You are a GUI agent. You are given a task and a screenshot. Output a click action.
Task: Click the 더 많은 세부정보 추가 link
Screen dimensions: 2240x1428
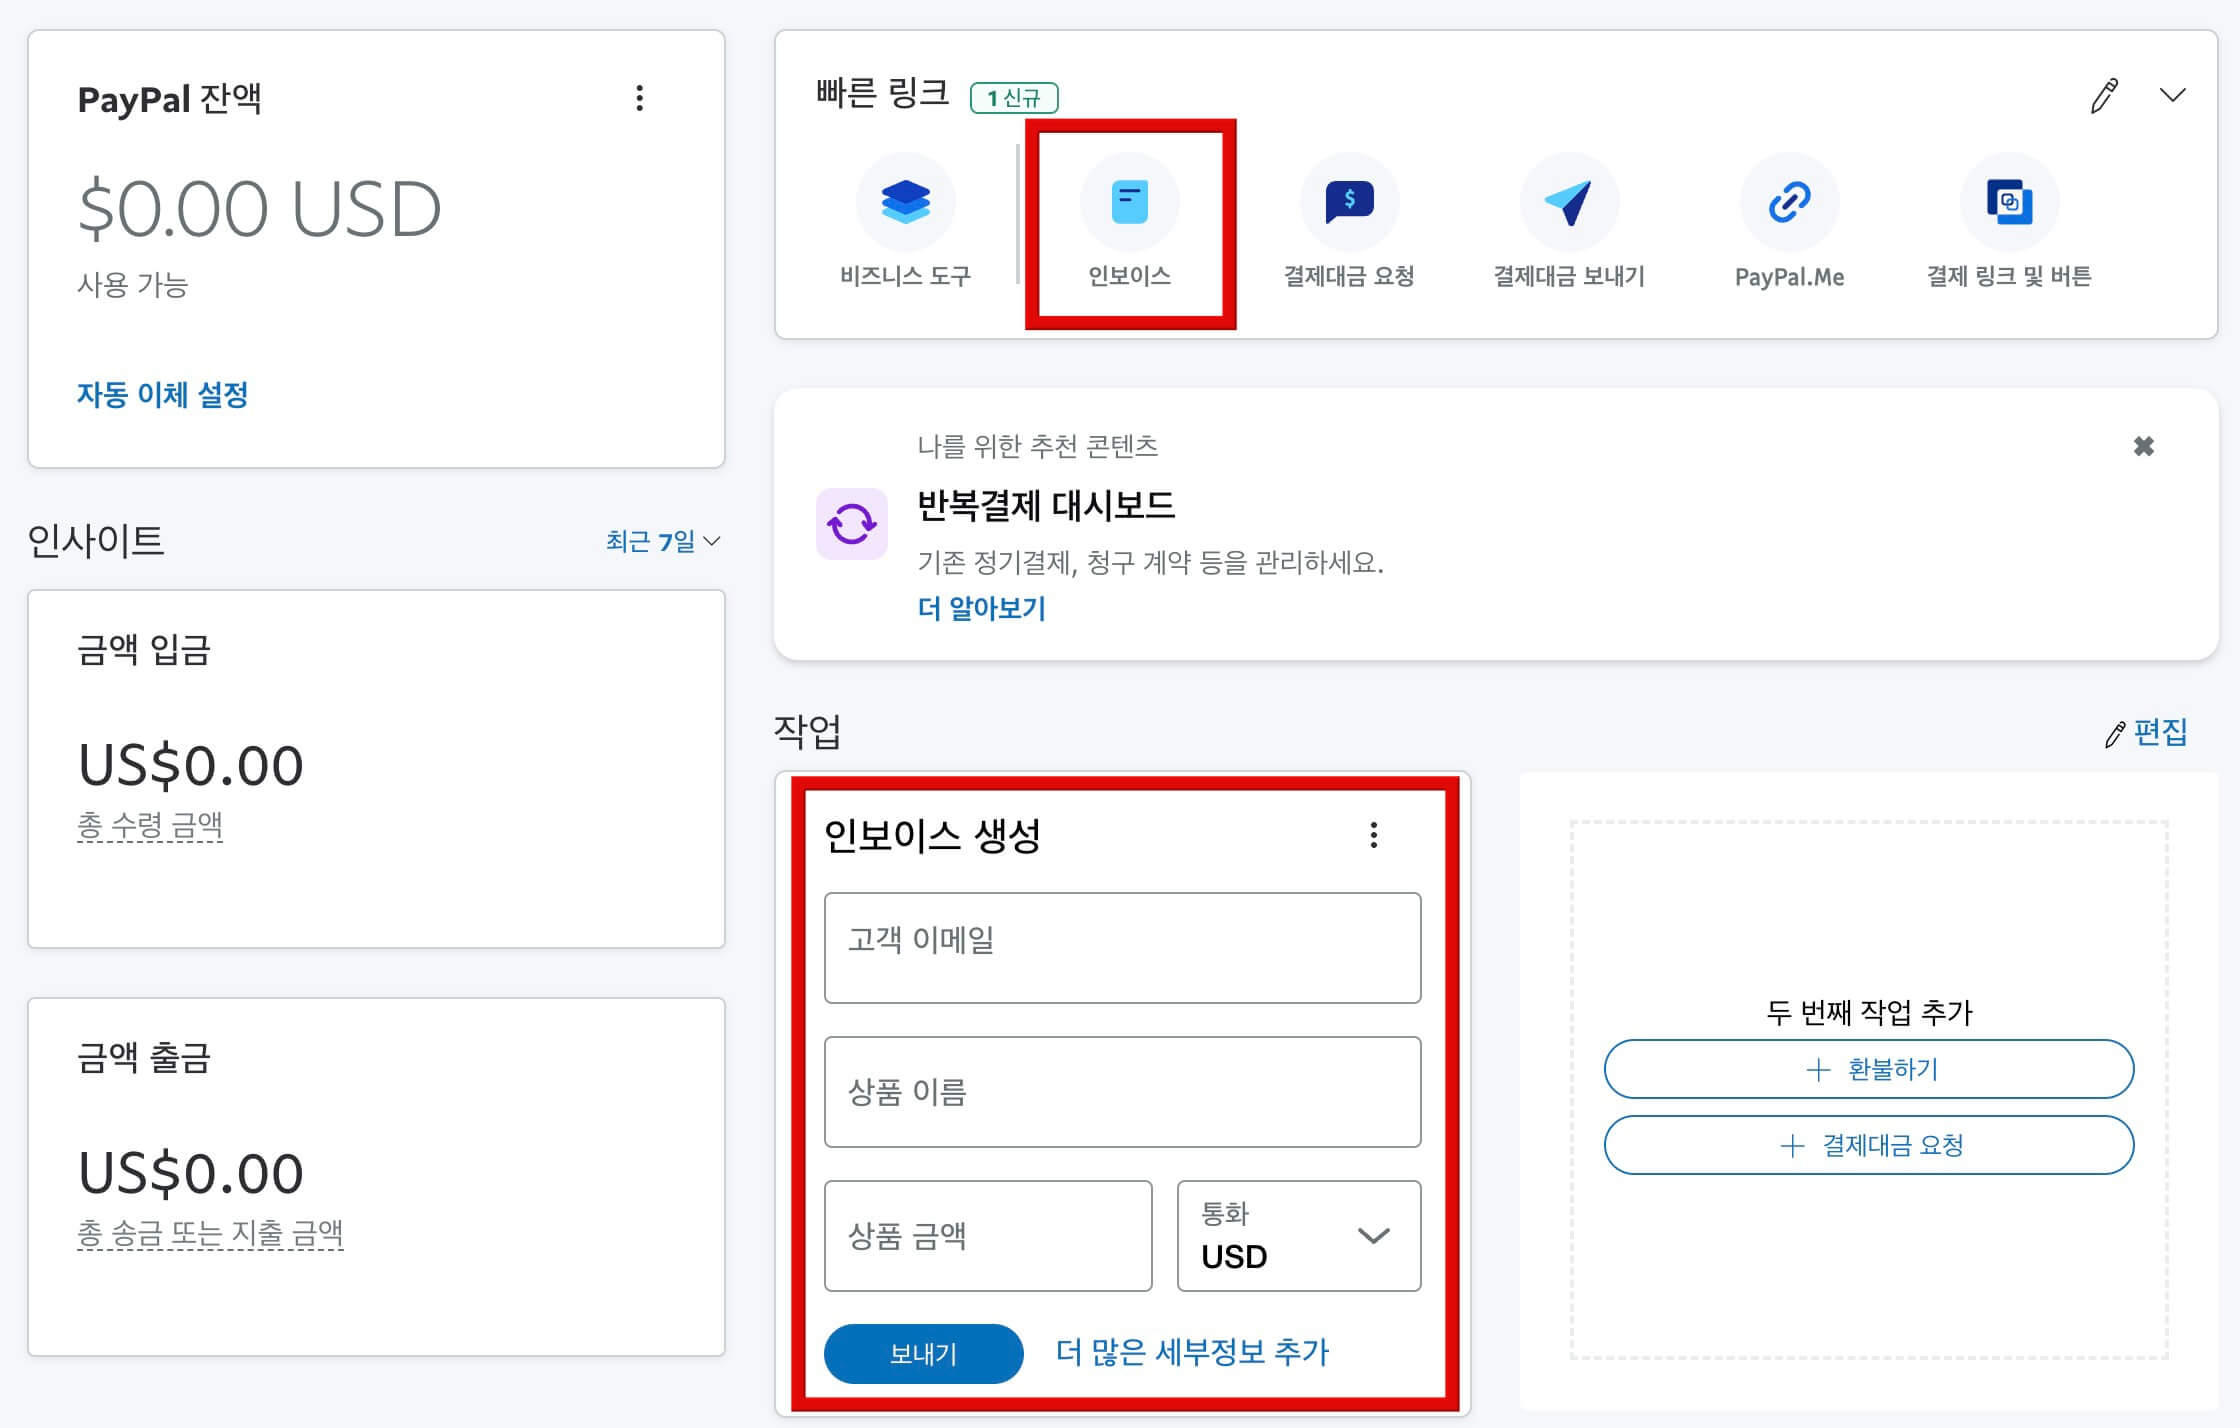tap(1192, 1353)
